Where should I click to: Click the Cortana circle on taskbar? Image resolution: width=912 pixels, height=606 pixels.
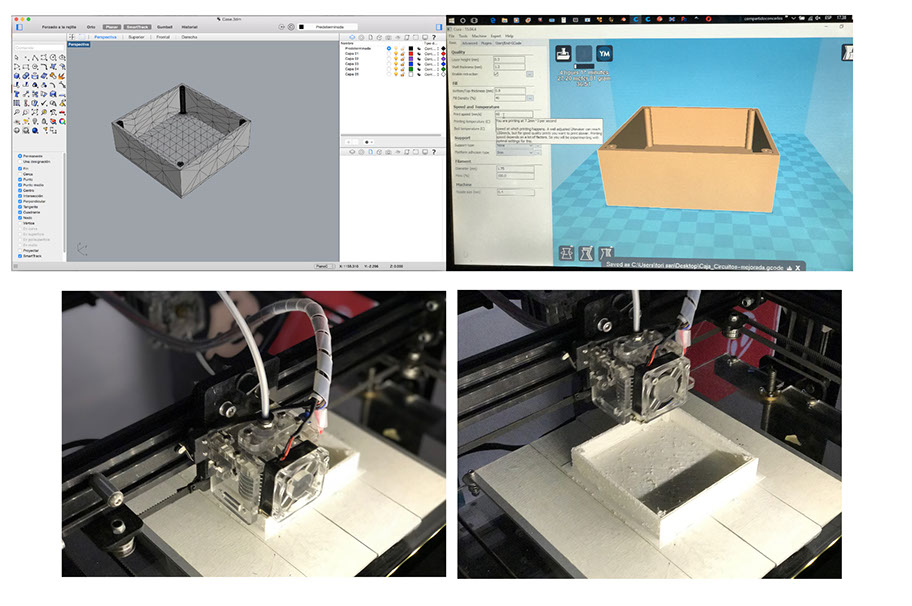tap(463, 20)
